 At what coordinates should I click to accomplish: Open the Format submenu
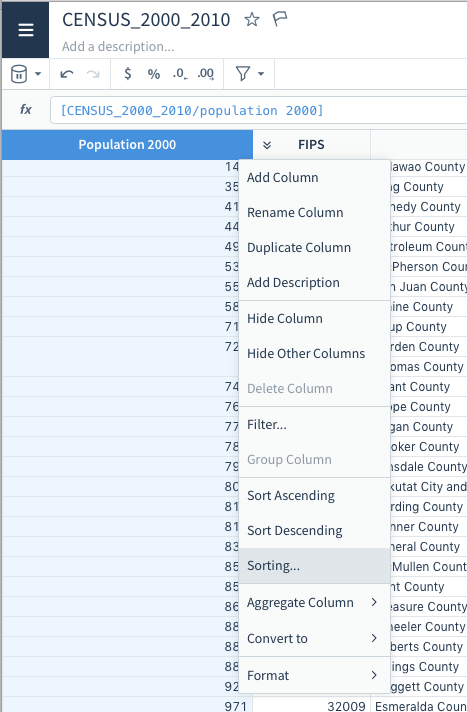314,675
